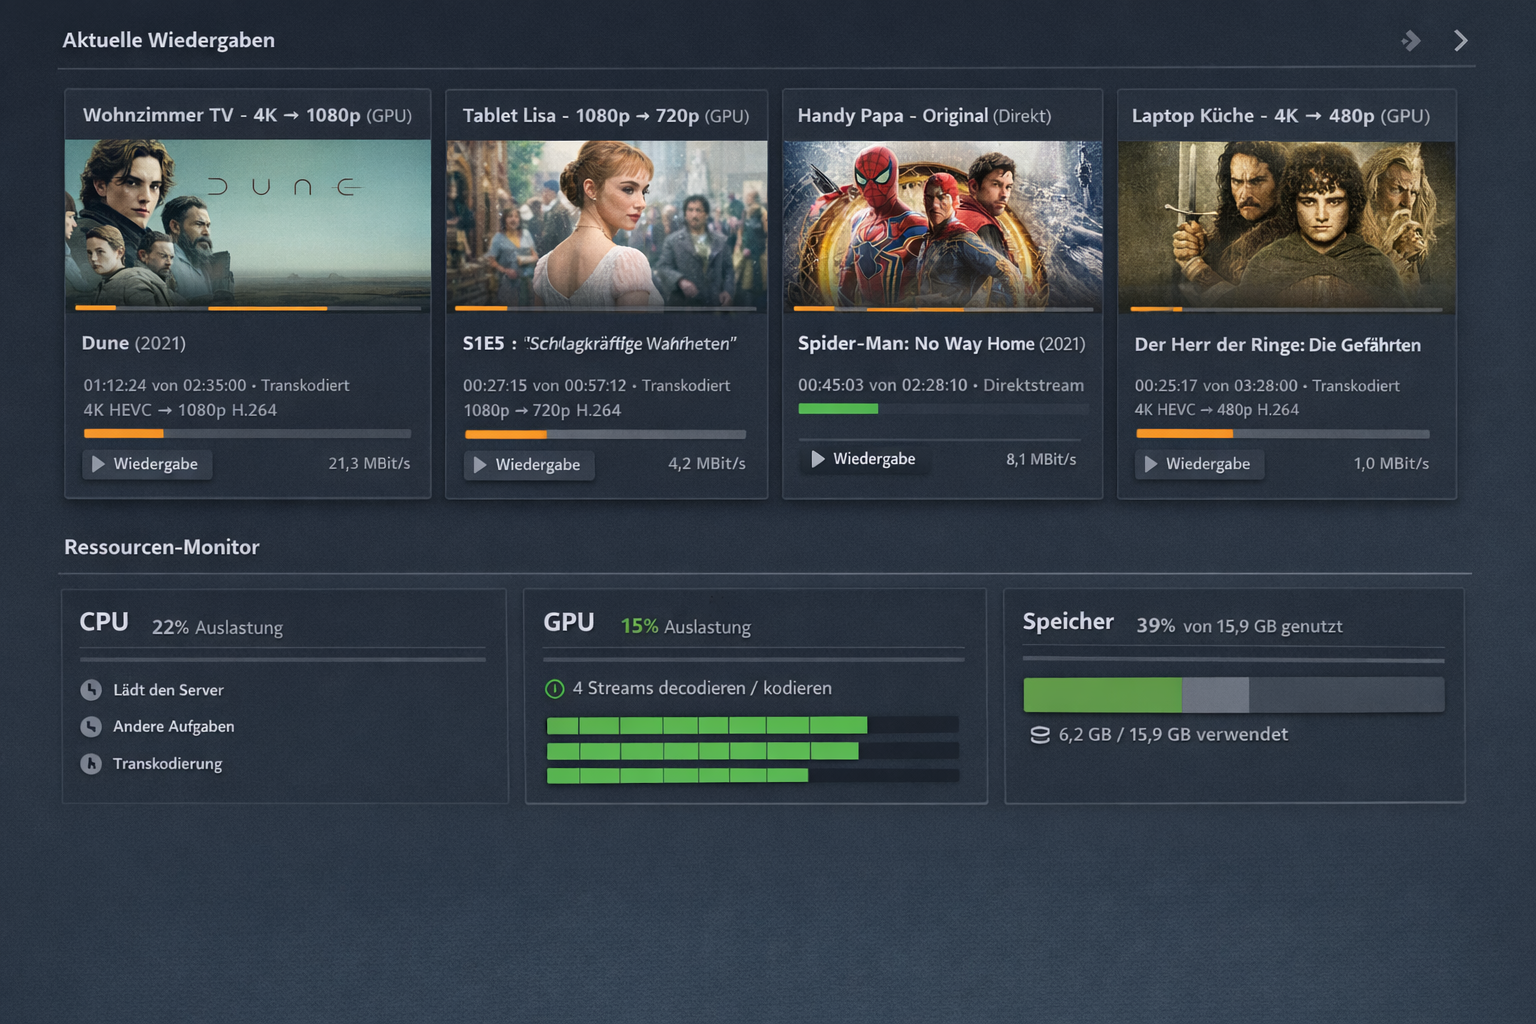This screenshot has width=1536, height=1024.
Task: Start Wiedergabe of Dune on Wohnzimmer TV
Action: coord(146,463)
